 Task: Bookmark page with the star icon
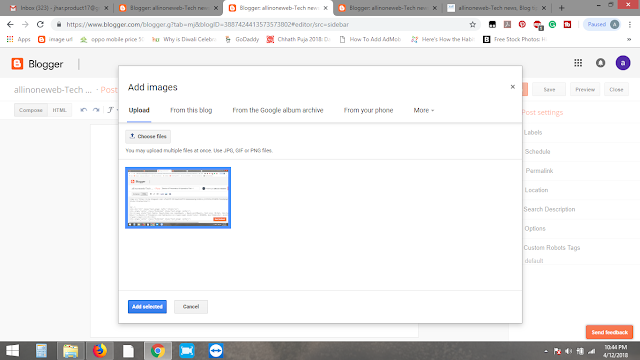tap(473, 24)
